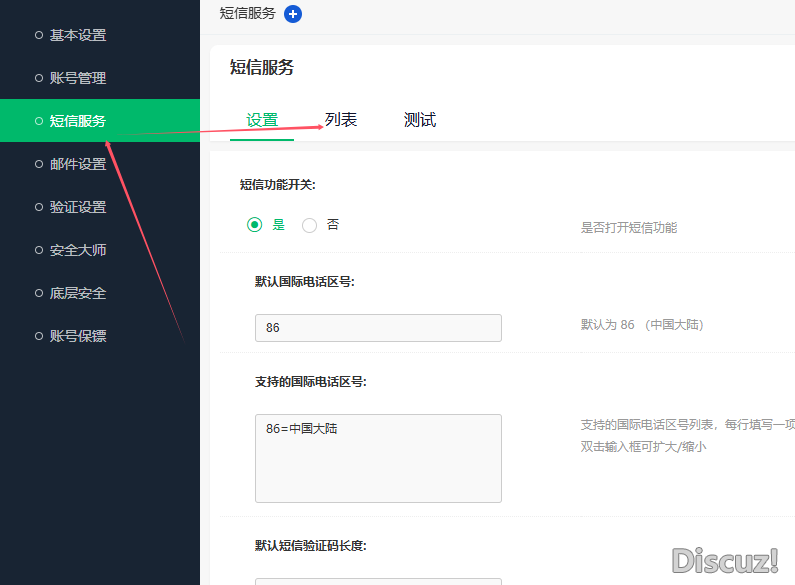Open 邮件设置 in the sidebar
Image resolution: width=795 pixels, height=585 pixels.
tap(78, 164)
